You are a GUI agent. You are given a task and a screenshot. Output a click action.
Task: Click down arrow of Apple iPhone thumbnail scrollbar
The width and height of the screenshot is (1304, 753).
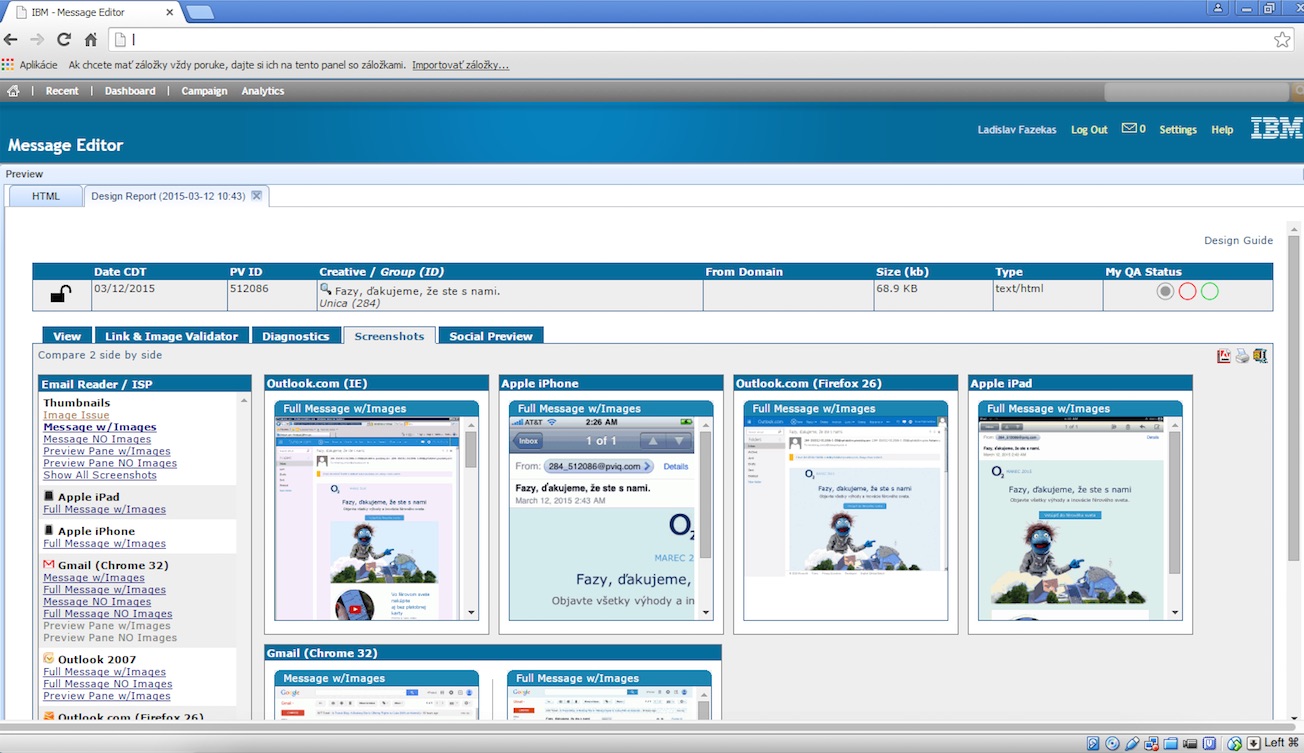coord(705,613)
